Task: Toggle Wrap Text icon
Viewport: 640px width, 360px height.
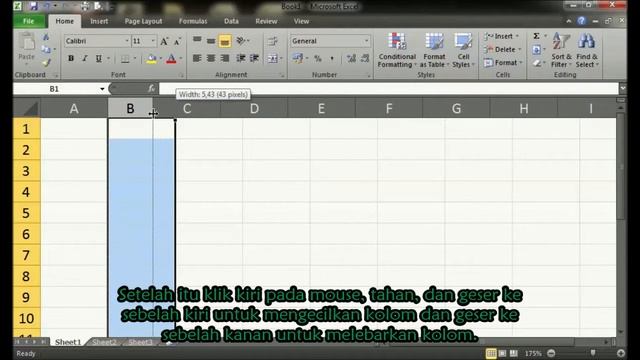Action: coord(272,40)
